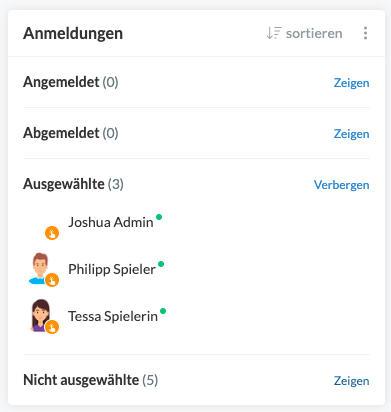
Task: Select the Joshua Admin name entry
Action: (x=111, y=222)
